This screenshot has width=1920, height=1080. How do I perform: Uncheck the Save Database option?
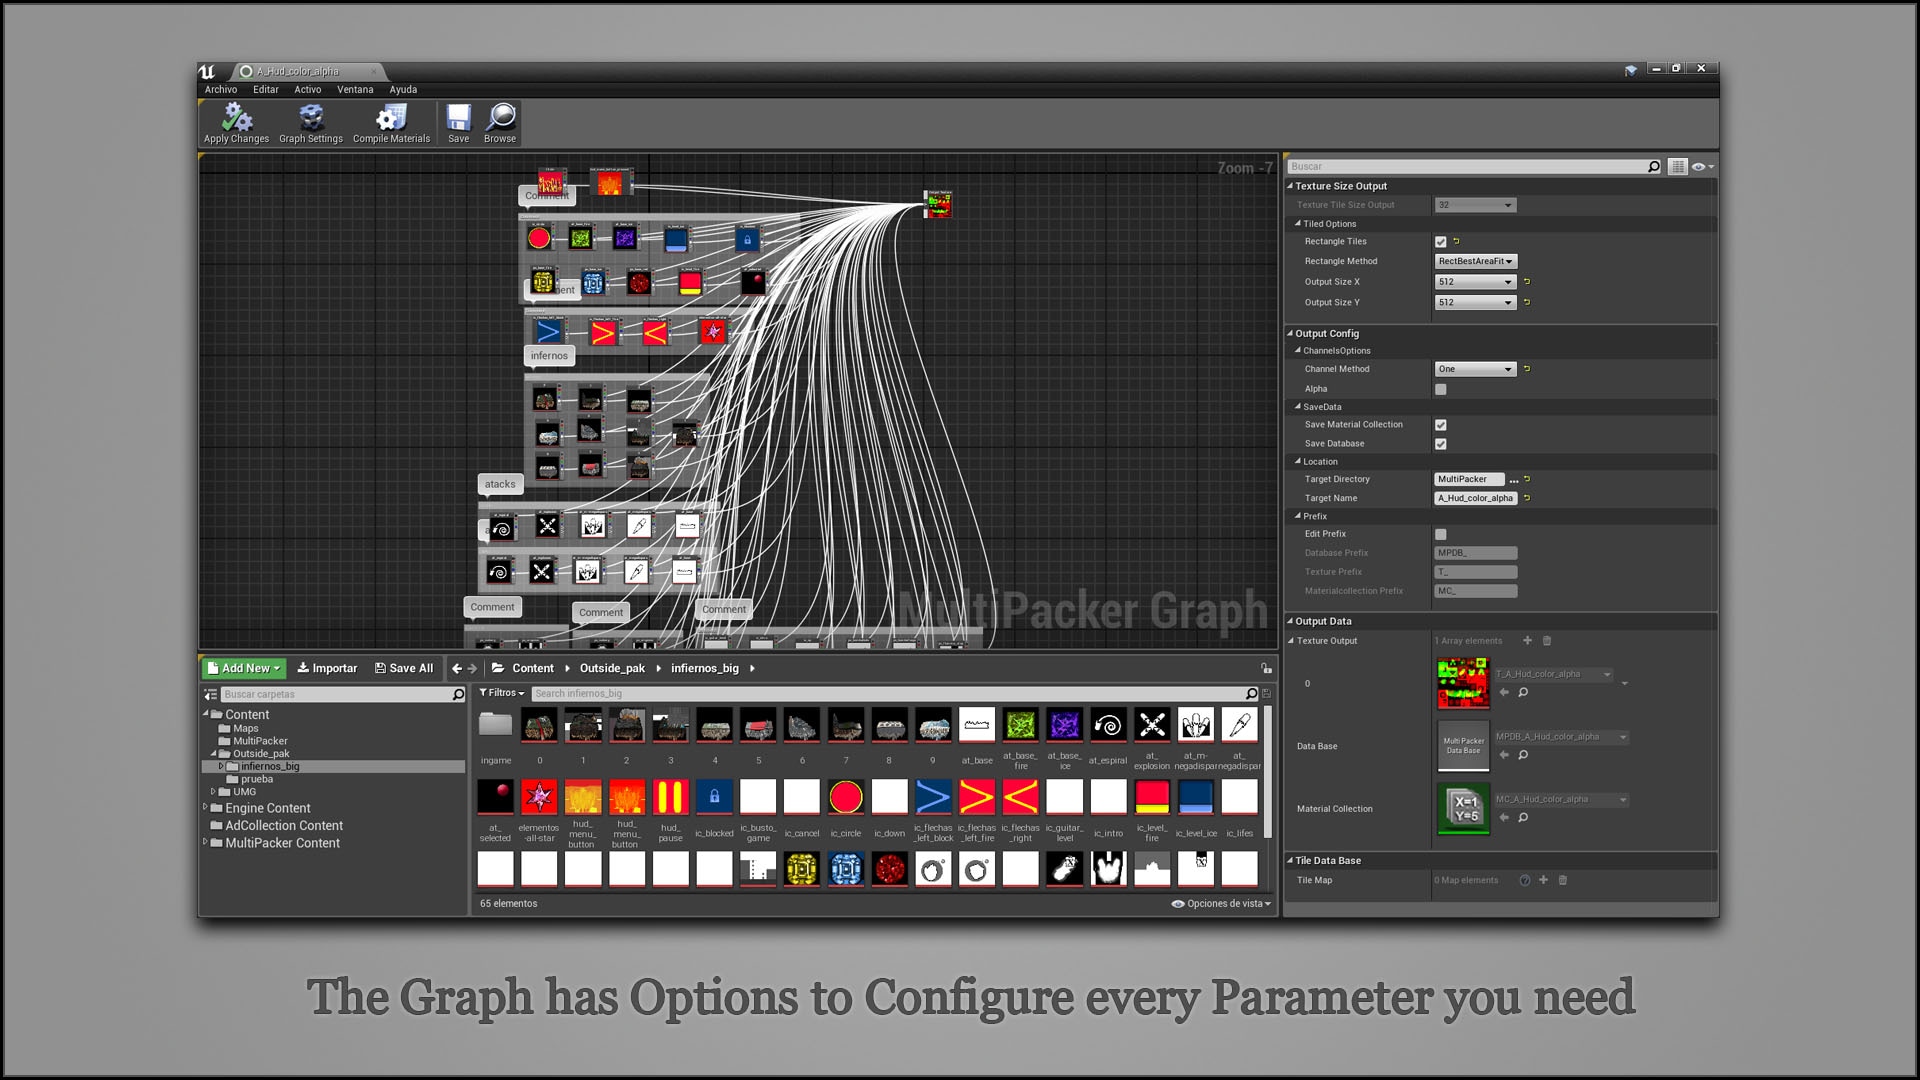1441,444
